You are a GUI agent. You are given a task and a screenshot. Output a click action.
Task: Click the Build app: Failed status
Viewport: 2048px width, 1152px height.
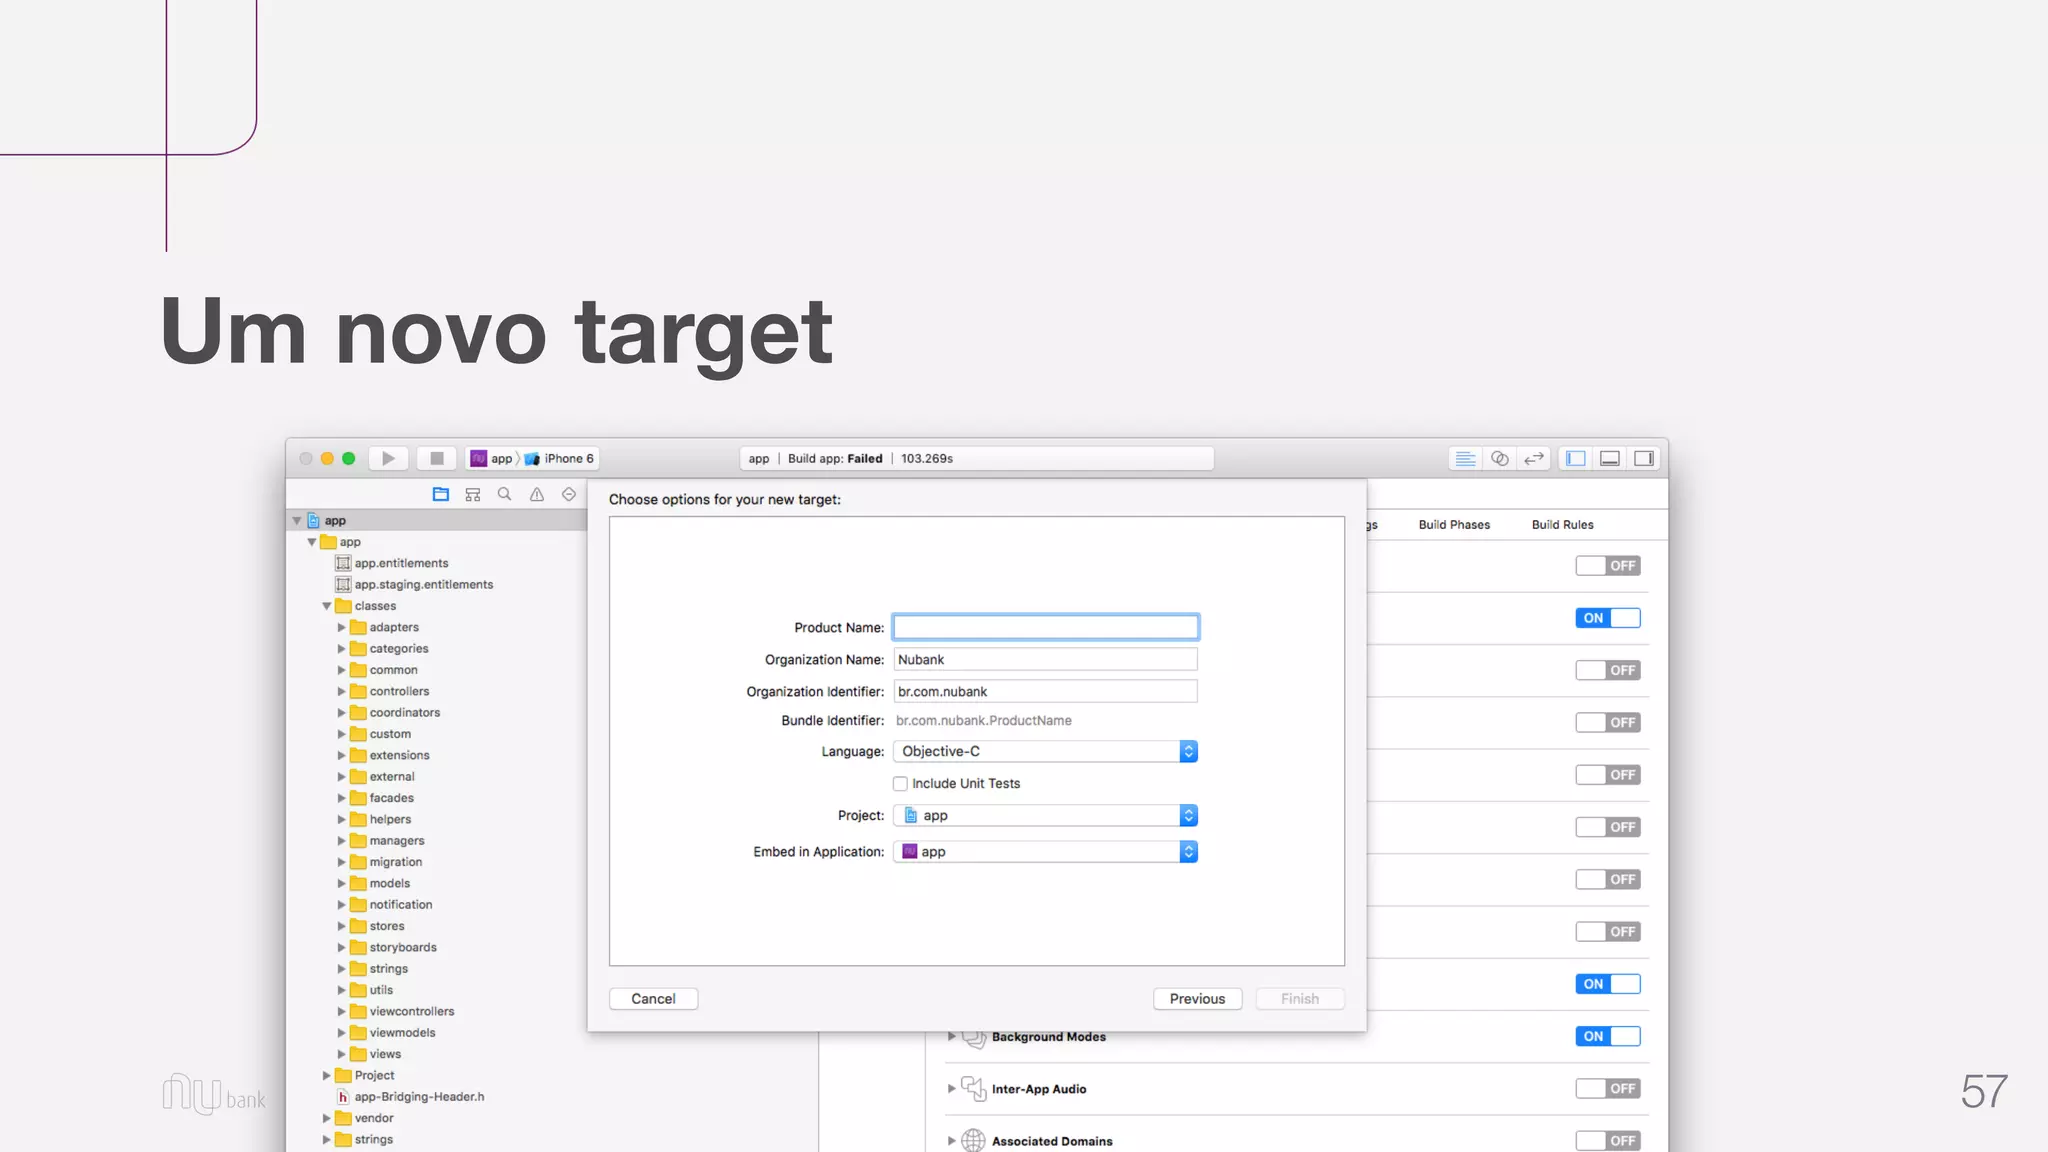[x=835, y=458]
